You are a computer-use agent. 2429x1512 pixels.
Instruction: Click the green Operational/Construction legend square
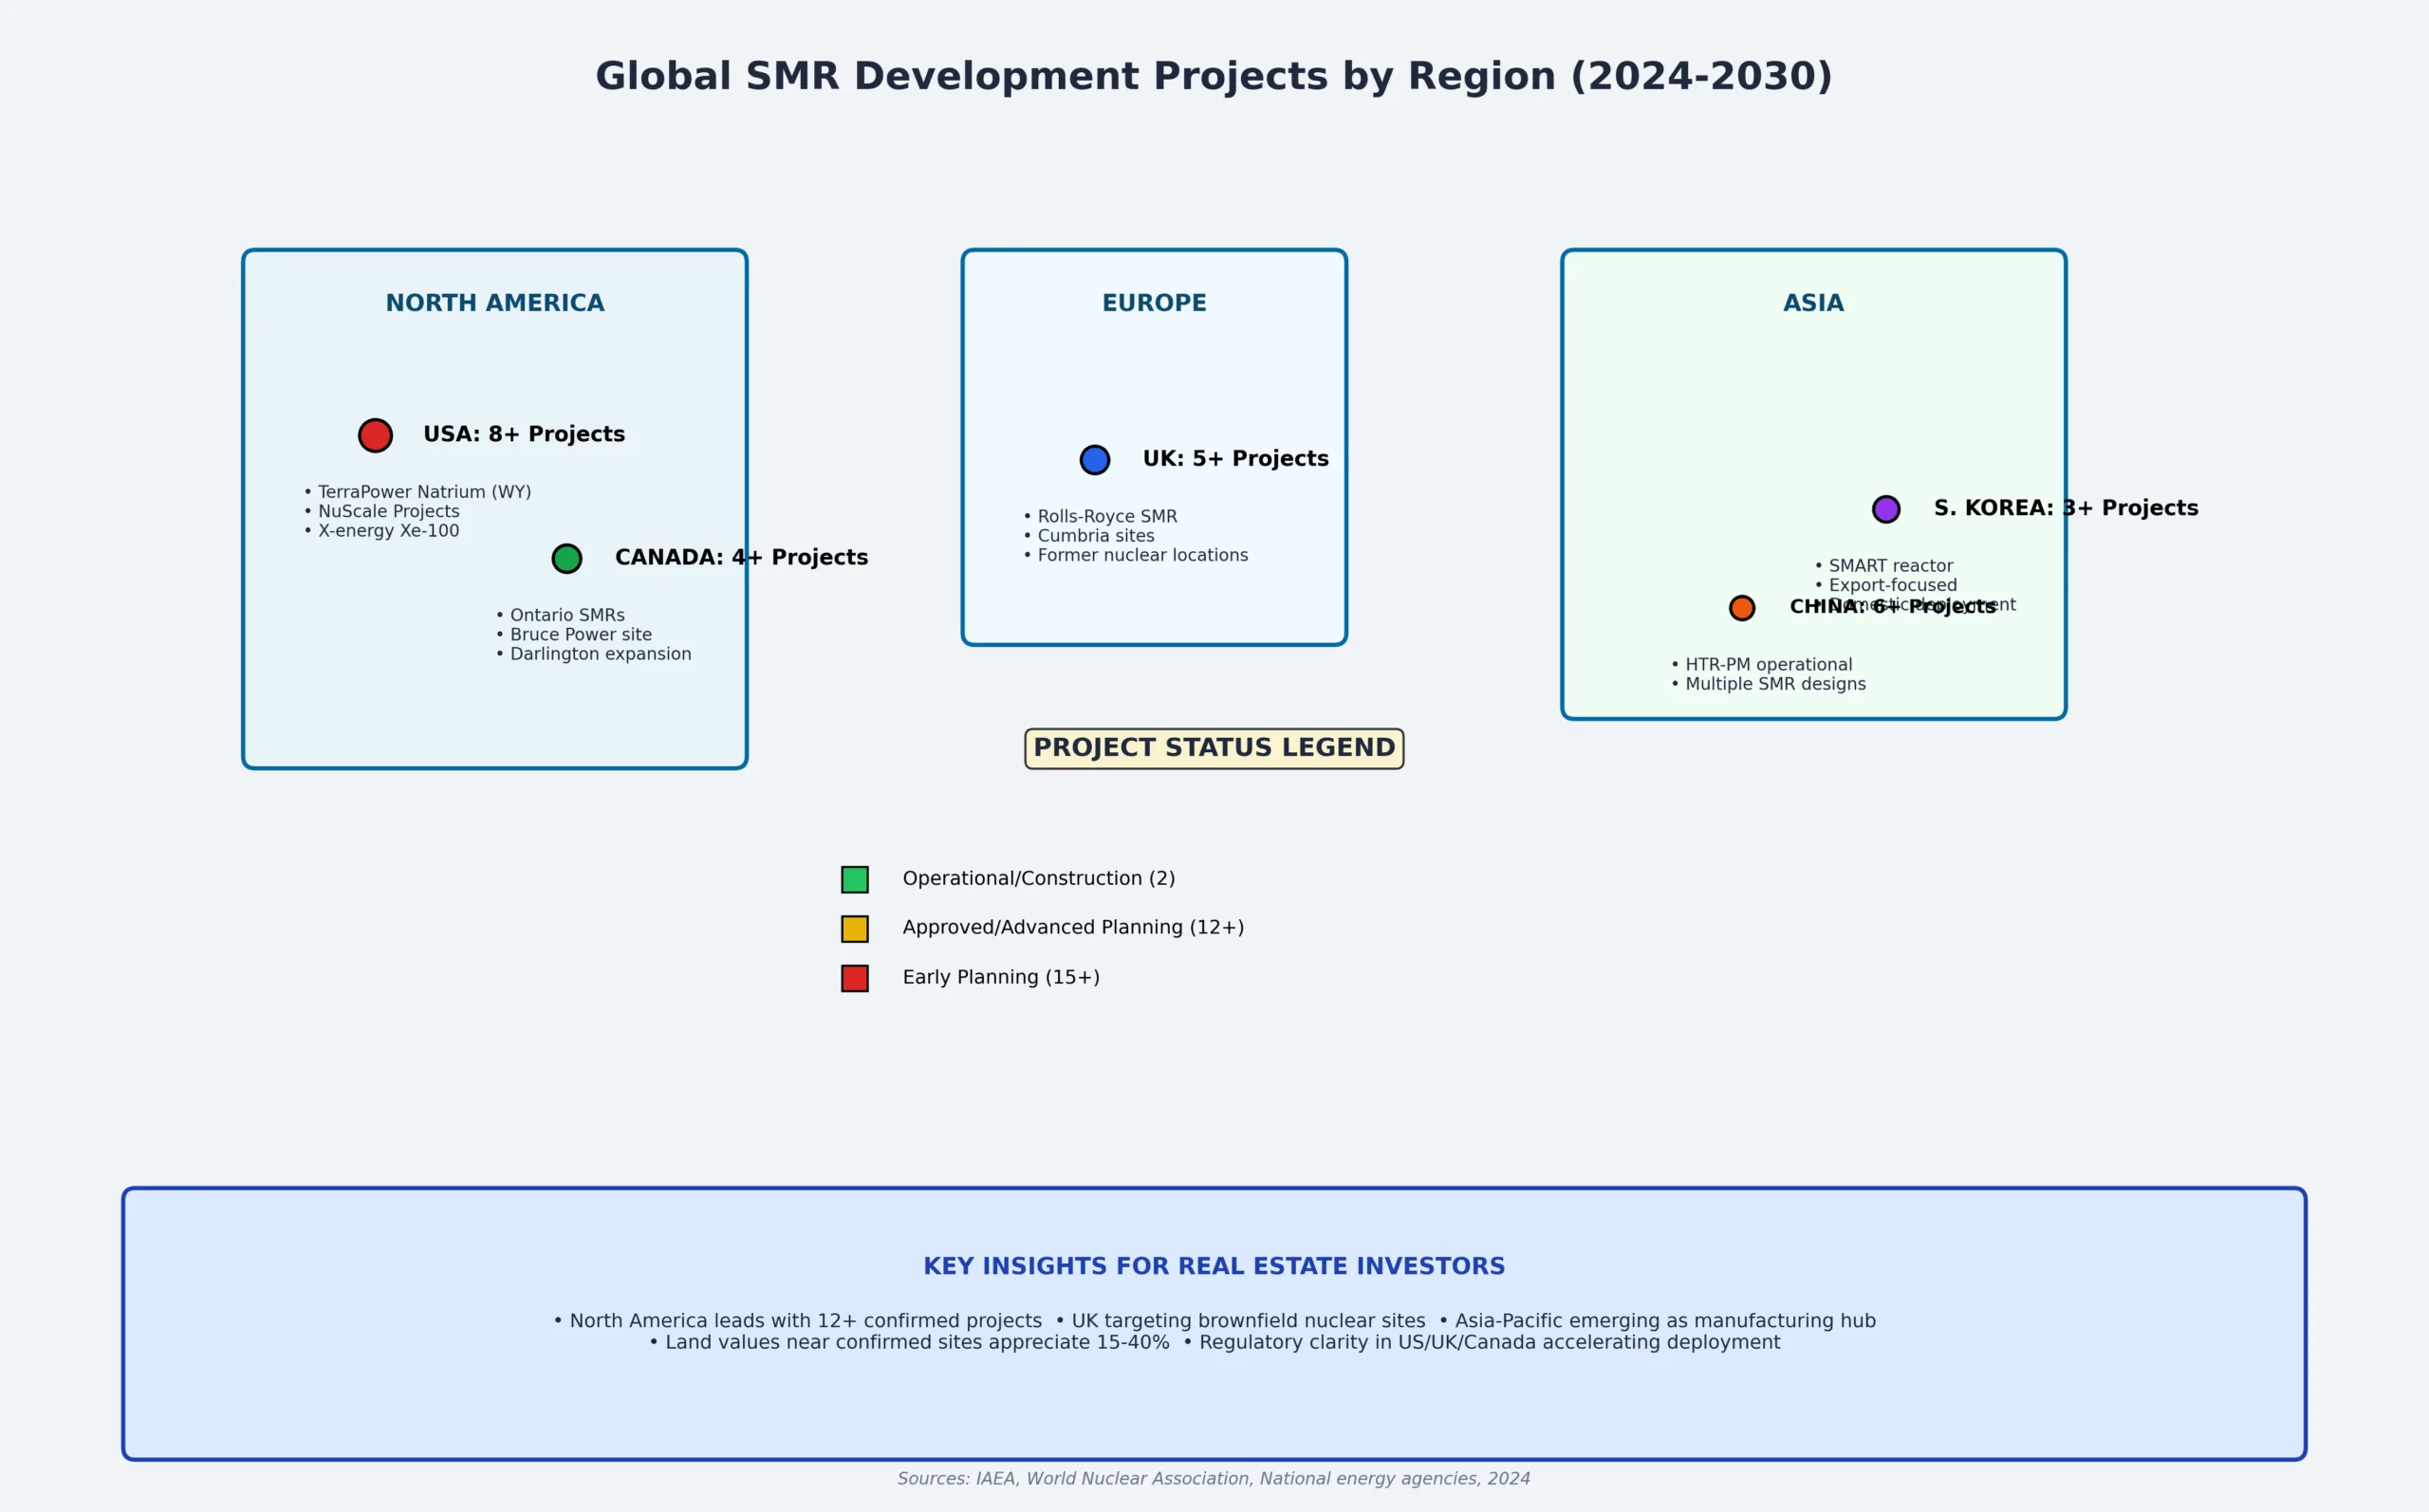point(855,880)
